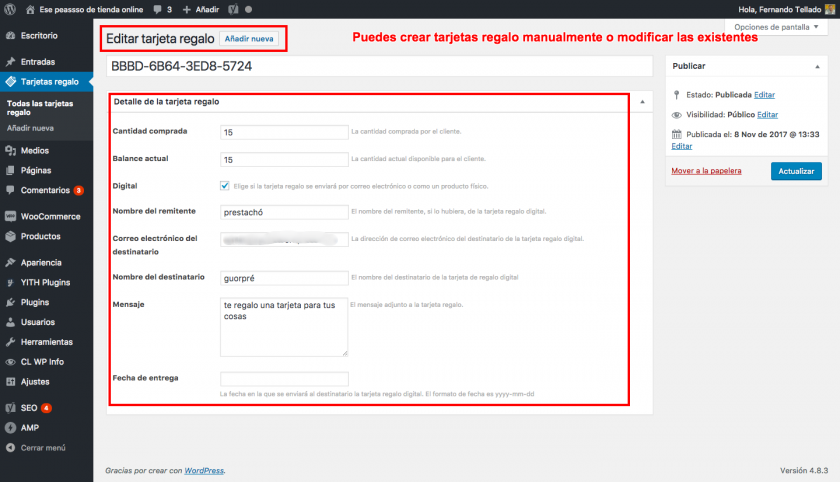Open the Añadir nueva submenu item
This screenshot has width=840, height=482.
click(30, 129)
